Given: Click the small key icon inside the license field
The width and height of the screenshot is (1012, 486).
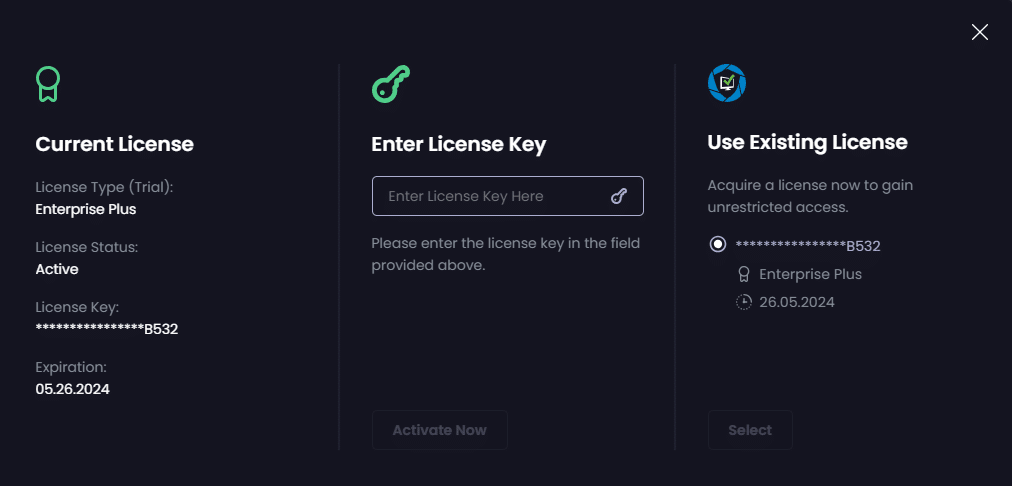Looking at the screenshot, I should (x=619, y=196).
